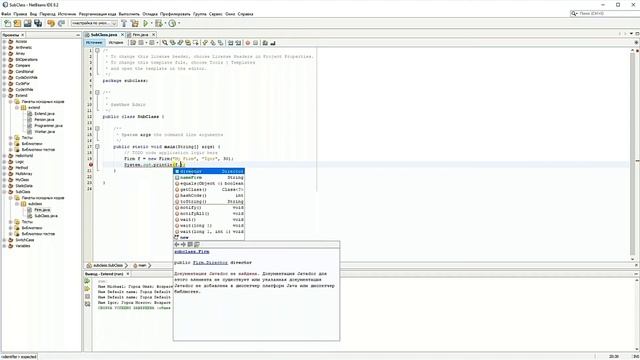Collapse the license comment fold on line 1

tap(97, 51)
